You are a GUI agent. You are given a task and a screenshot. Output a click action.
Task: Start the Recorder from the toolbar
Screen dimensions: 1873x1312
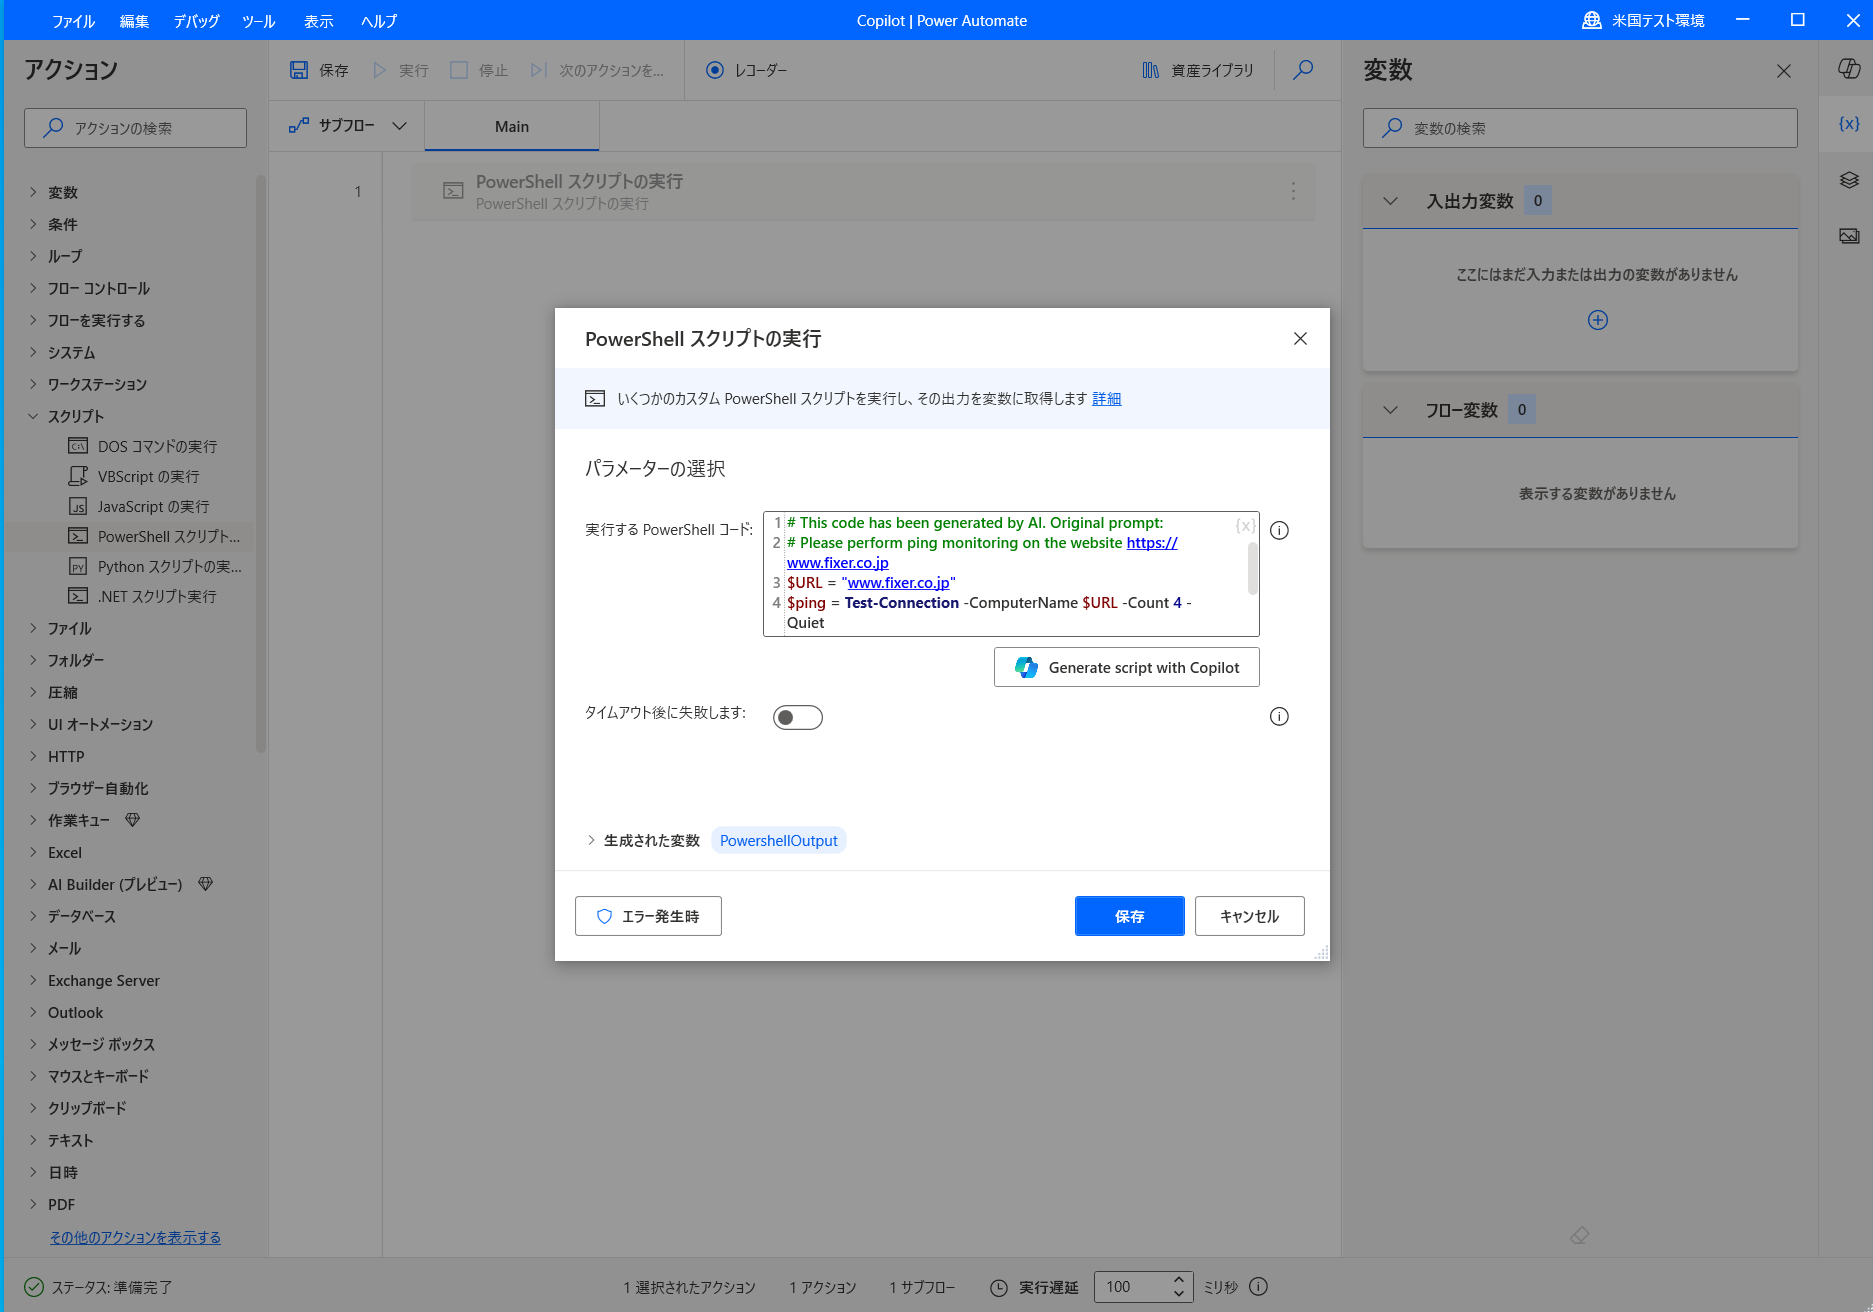[x=747, y=70]
